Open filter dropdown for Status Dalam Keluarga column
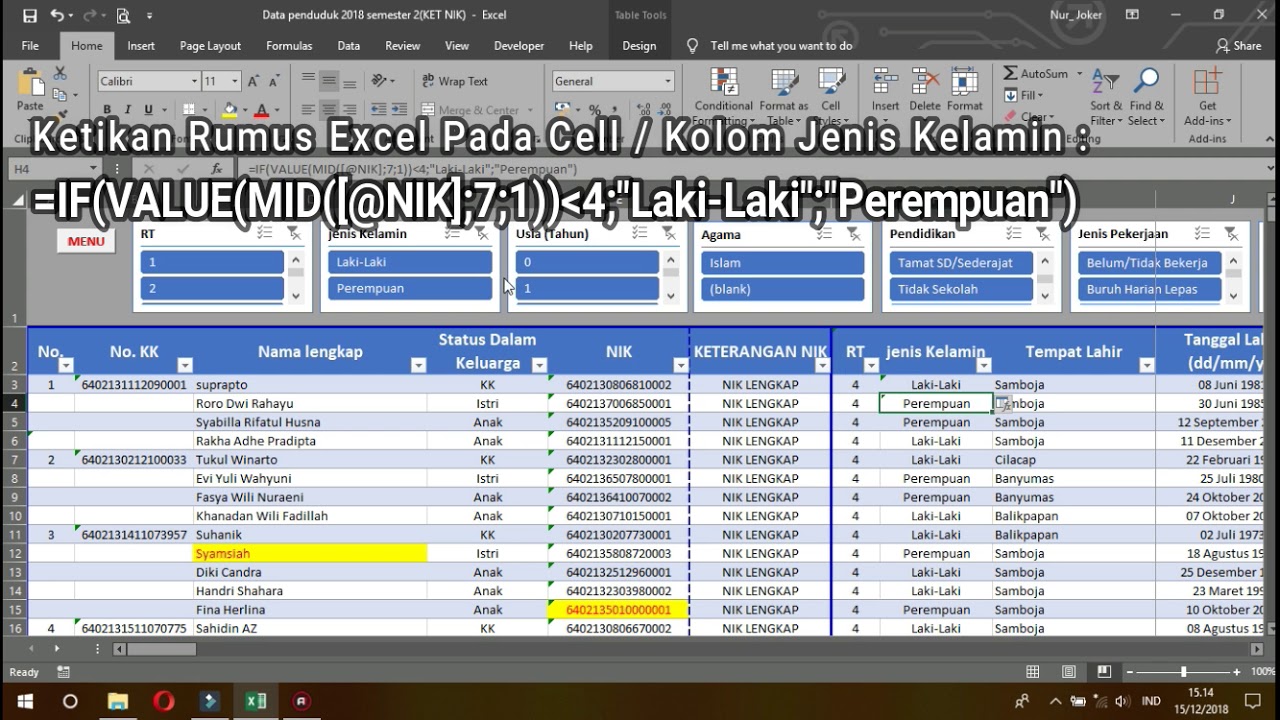This screenshot has height=720, width=1280. tap(539, 365)
